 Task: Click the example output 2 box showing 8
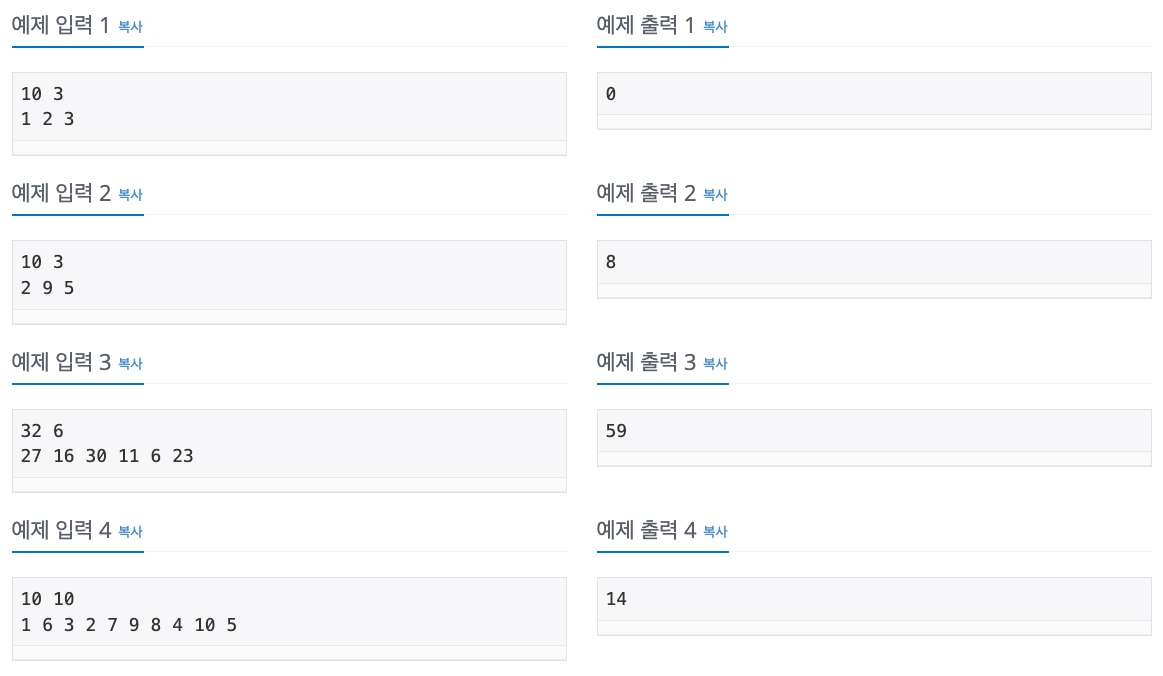874,269
